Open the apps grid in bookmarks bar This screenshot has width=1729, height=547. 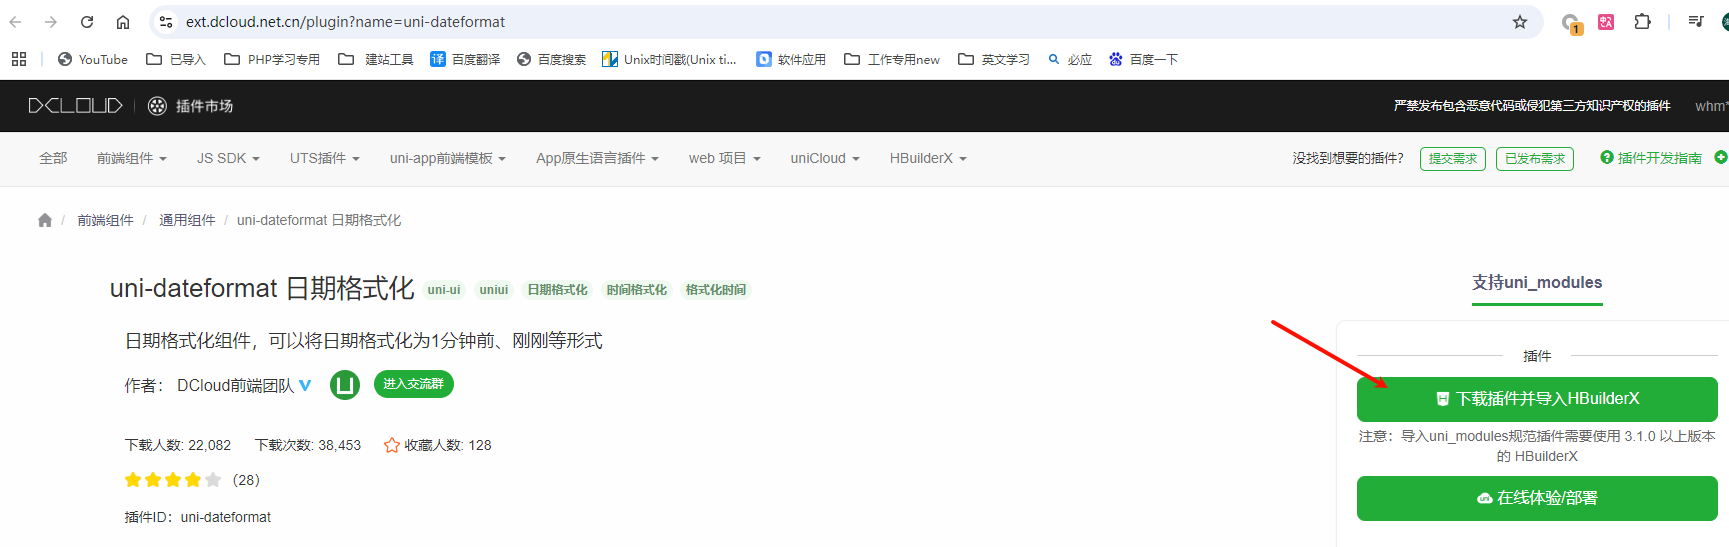(x=19, y=59)
